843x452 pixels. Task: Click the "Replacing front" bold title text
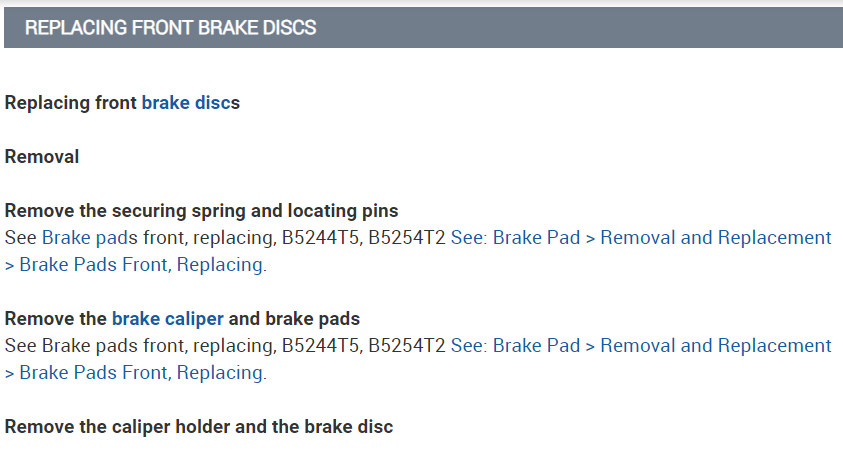(71, 103)
